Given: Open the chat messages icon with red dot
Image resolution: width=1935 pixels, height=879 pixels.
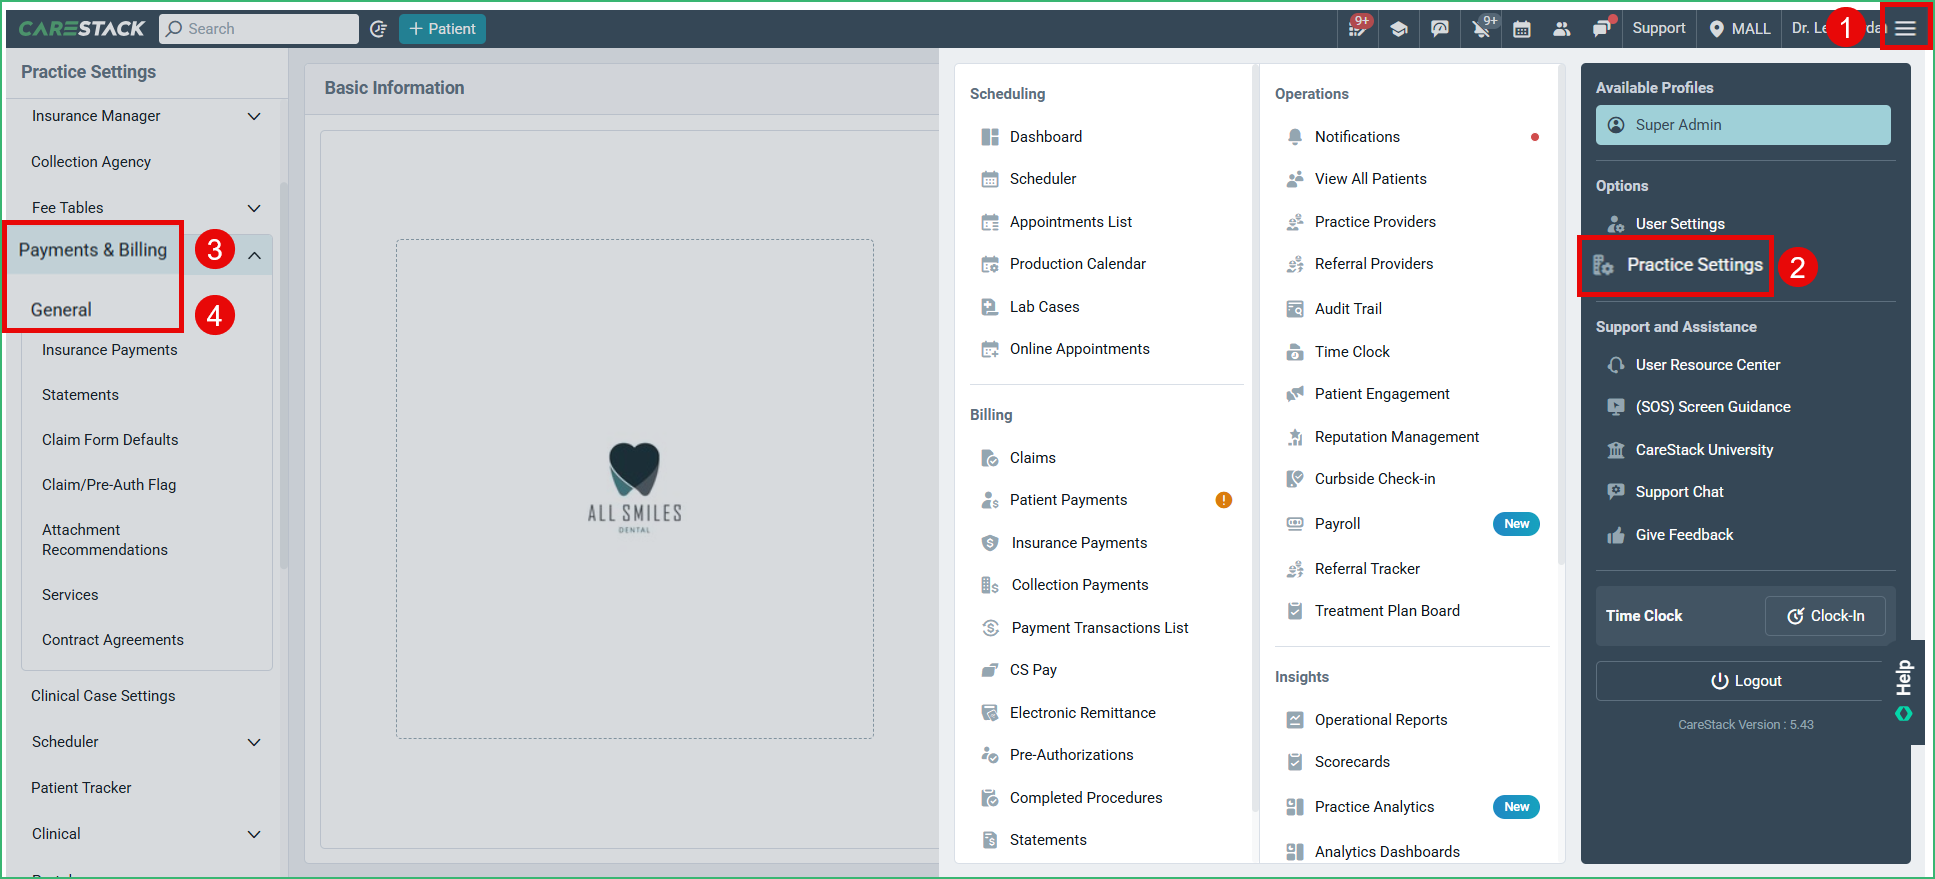Looking at the screenshot, I should point(1602,29).
